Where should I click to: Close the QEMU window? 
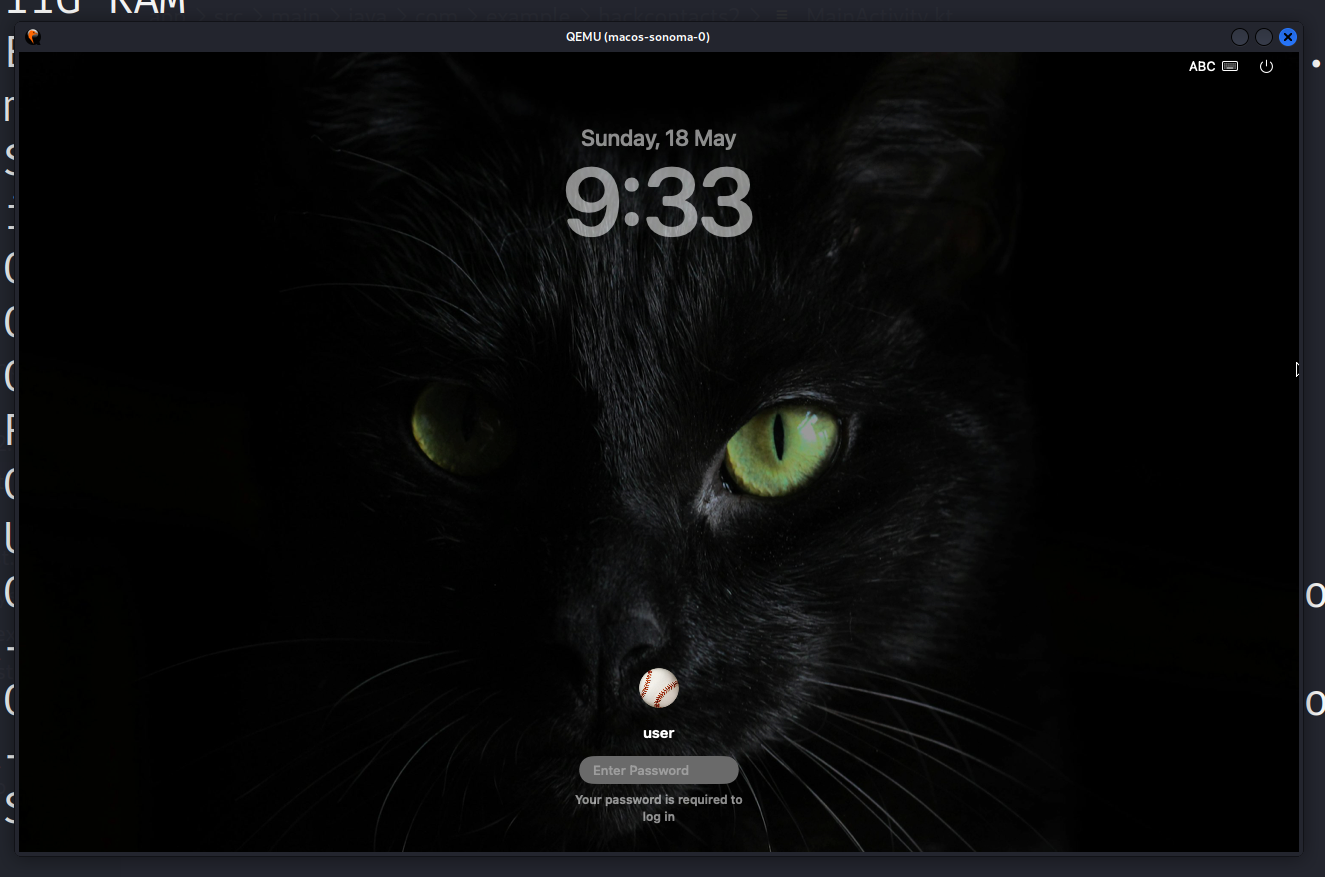tap(1288, 37)
